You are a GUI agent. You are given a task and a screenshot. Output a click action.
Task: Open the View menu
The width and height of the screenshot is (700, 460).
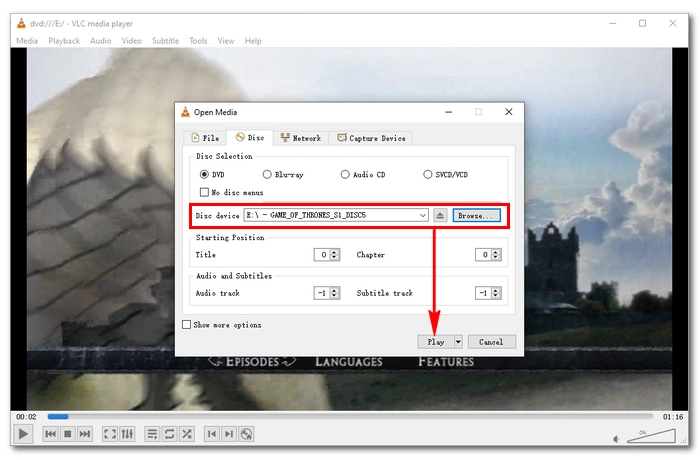coord(226,41)
